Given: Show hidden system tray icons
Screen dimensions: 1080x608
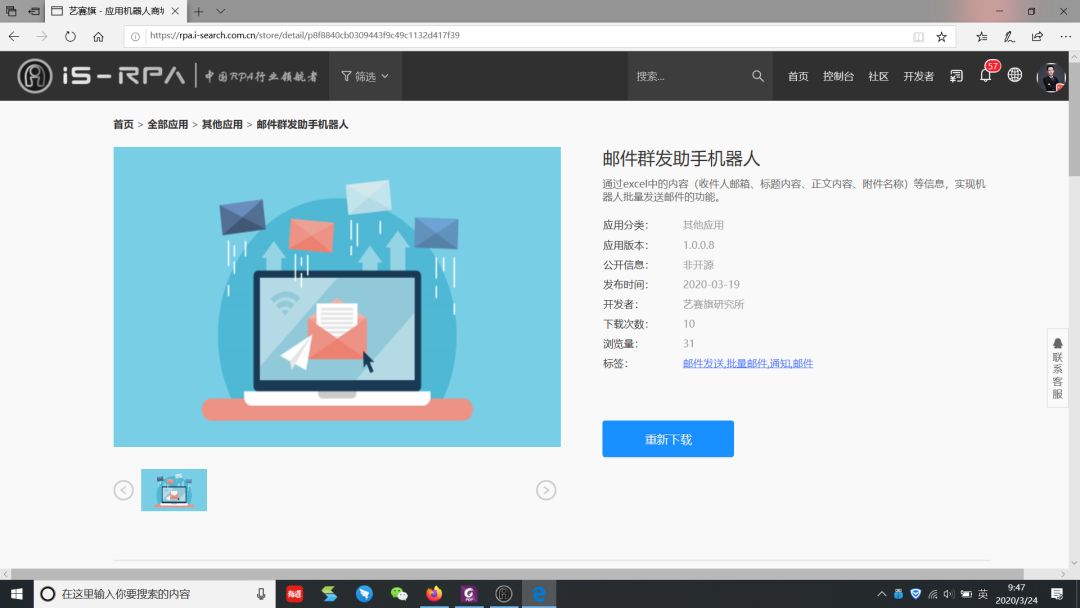Looking at the screenshot, I should coord(881,594).
